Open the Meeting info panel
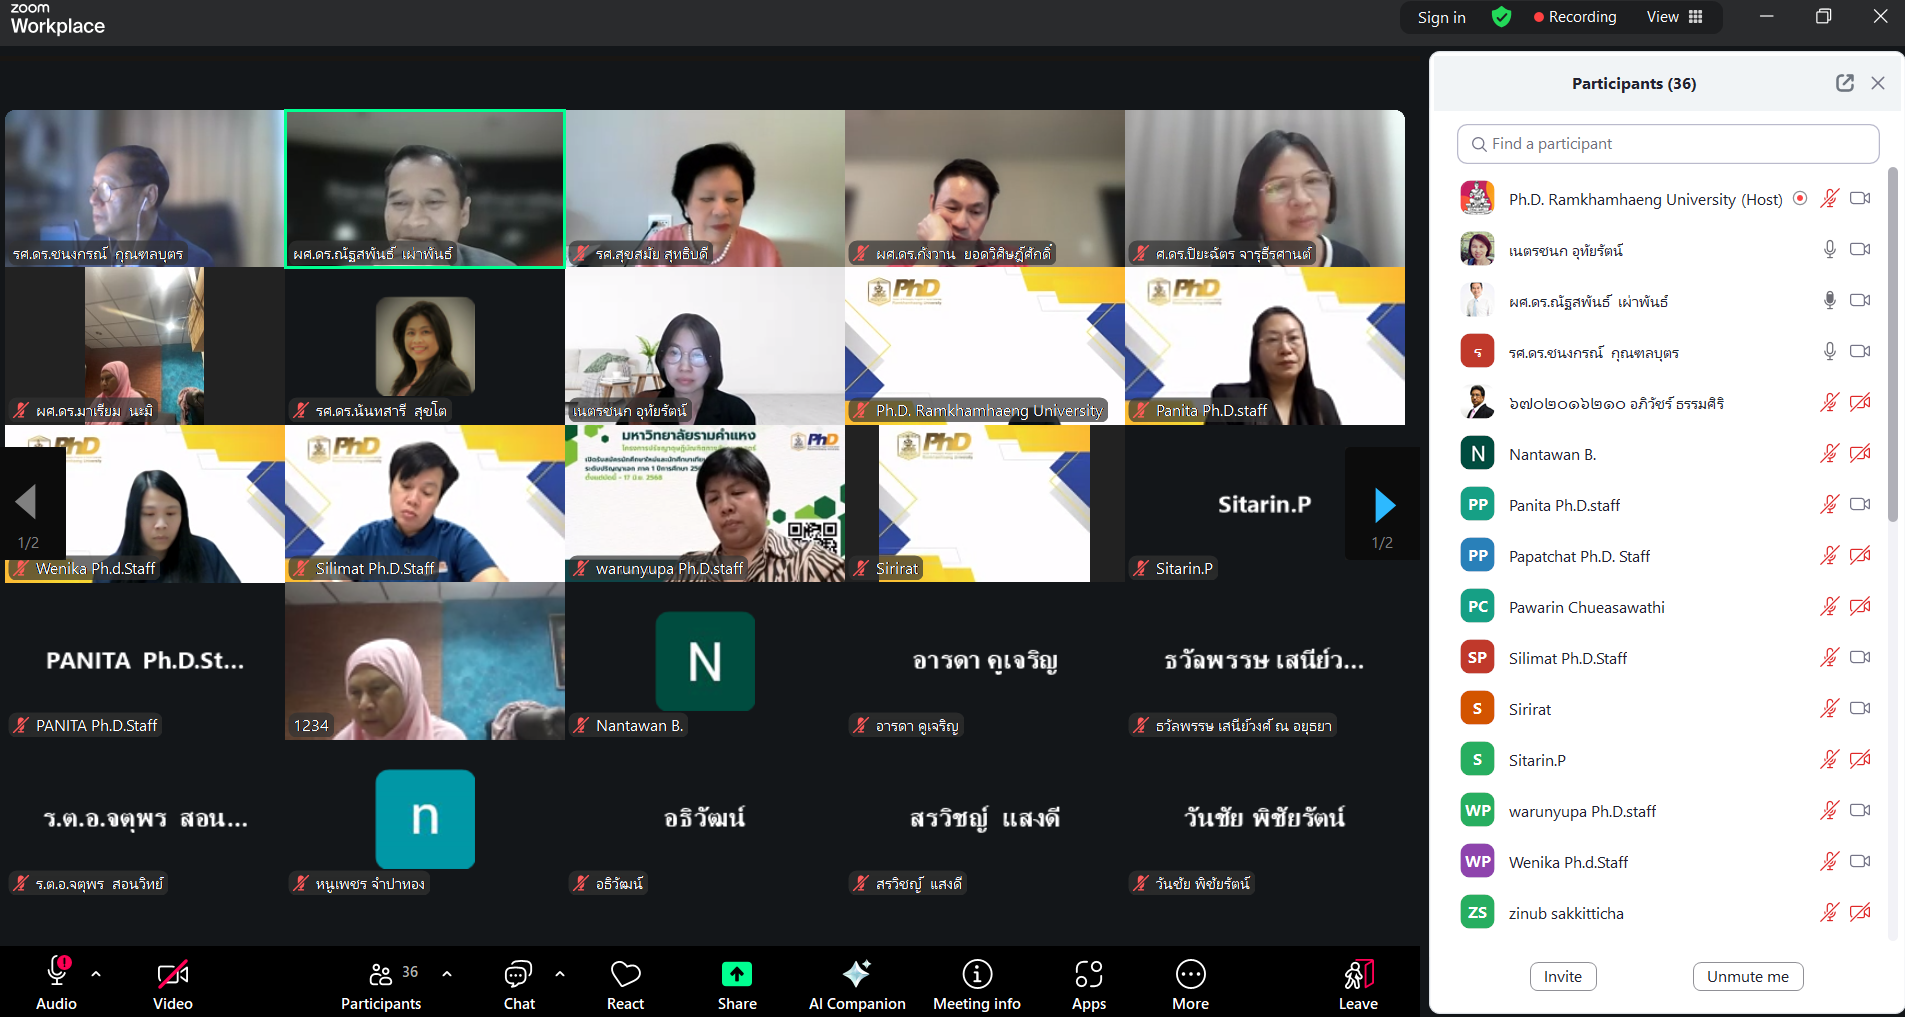Screen dimensions: 1905x1017 click(976, 975)
